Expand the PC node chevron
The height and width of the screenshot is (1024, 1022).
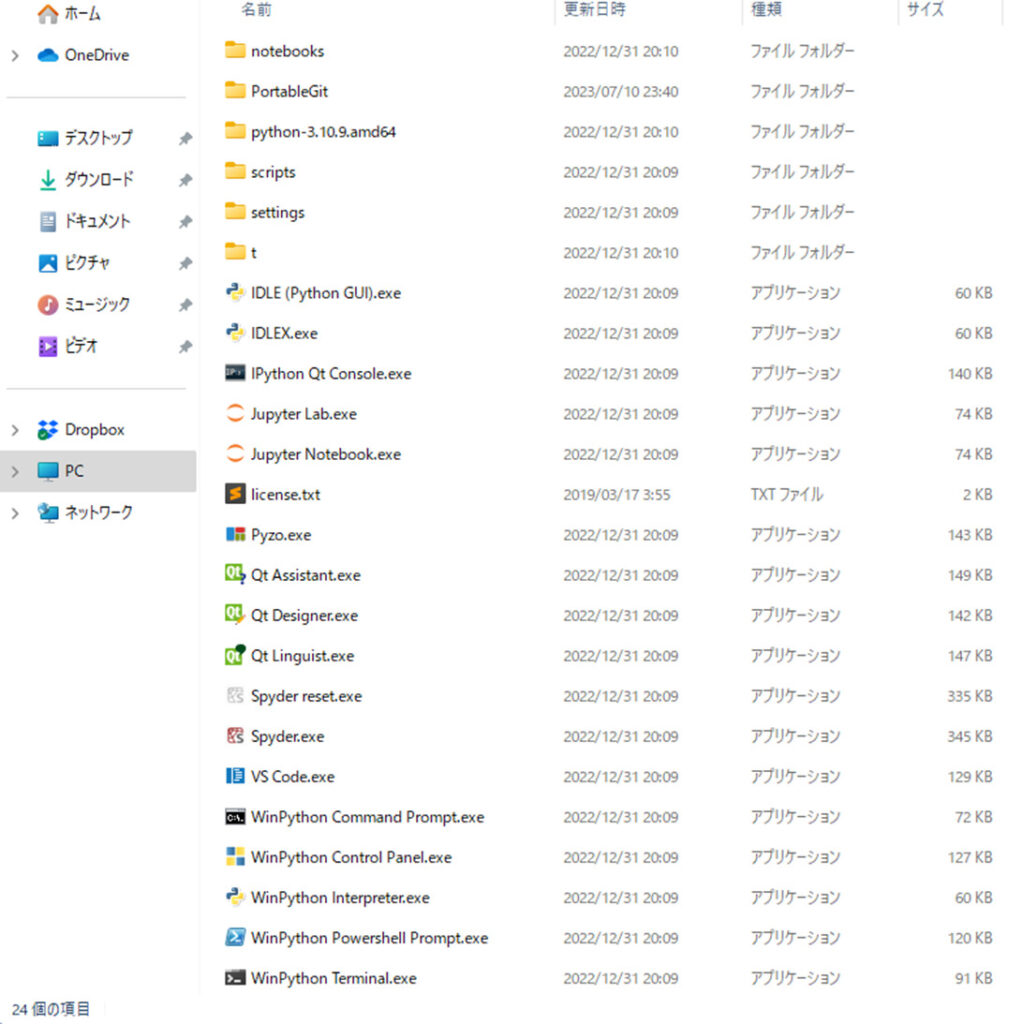(15, 471)
